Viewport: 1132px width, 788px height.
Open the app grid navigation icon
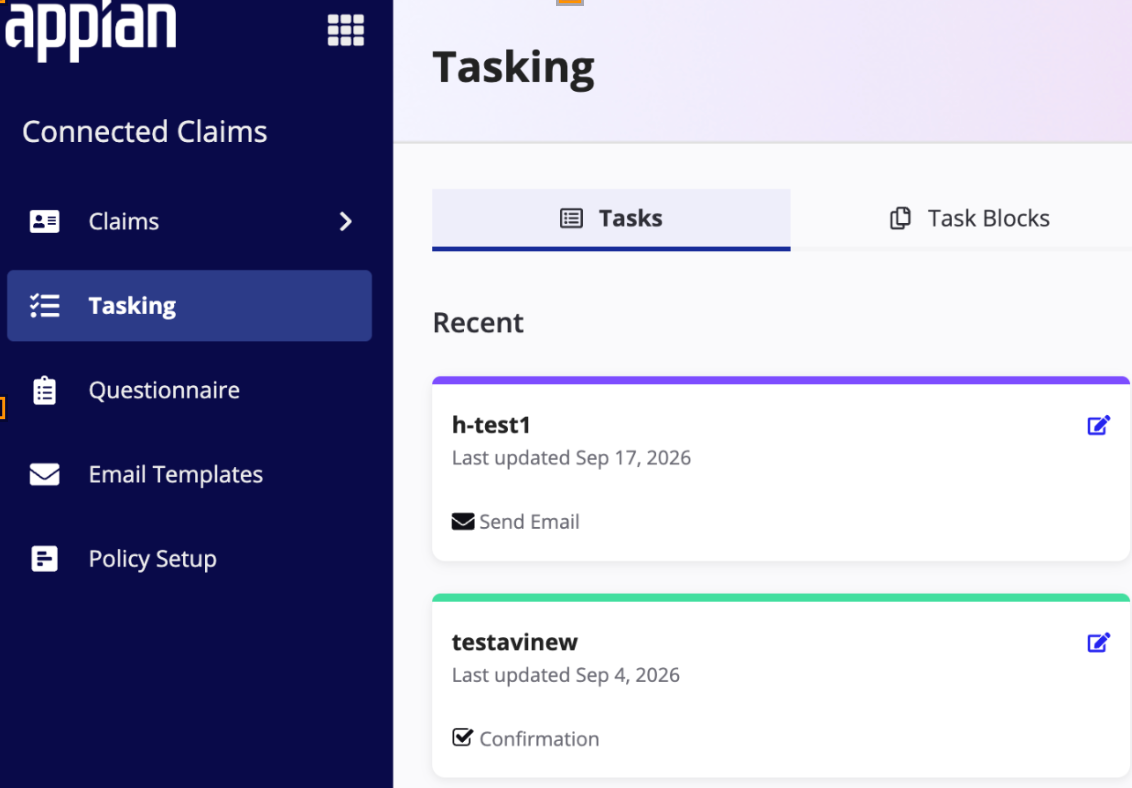[346, 30]
